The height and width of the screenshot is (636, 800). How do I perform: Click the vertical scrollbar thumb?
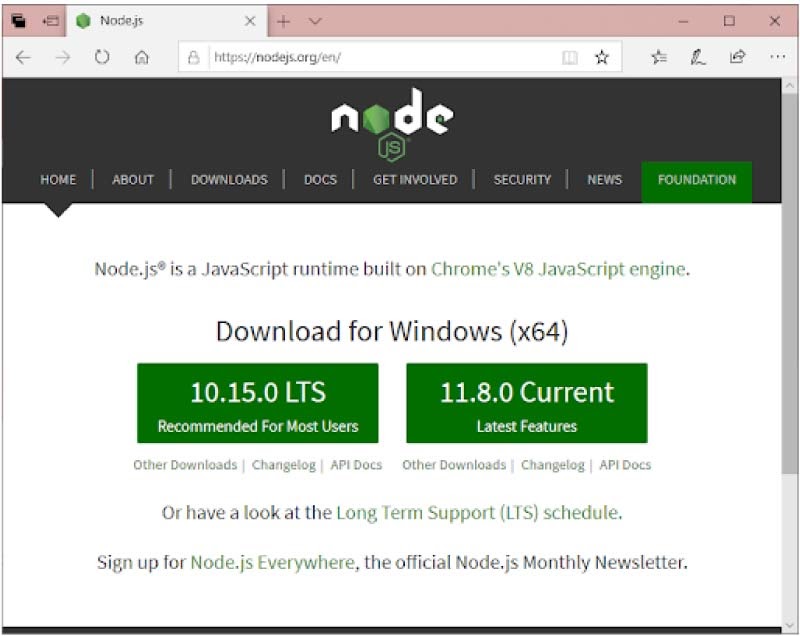pos(790,285)
